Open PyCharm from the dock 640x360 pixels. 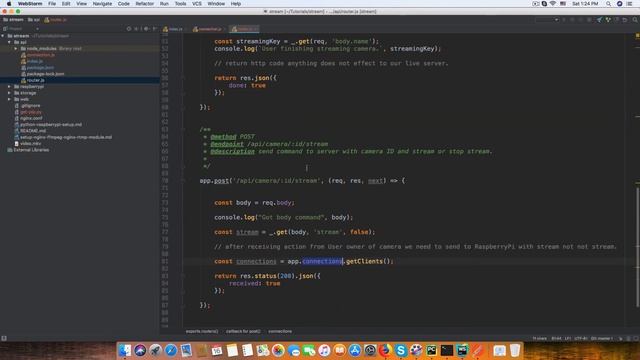tap(431, 350)
